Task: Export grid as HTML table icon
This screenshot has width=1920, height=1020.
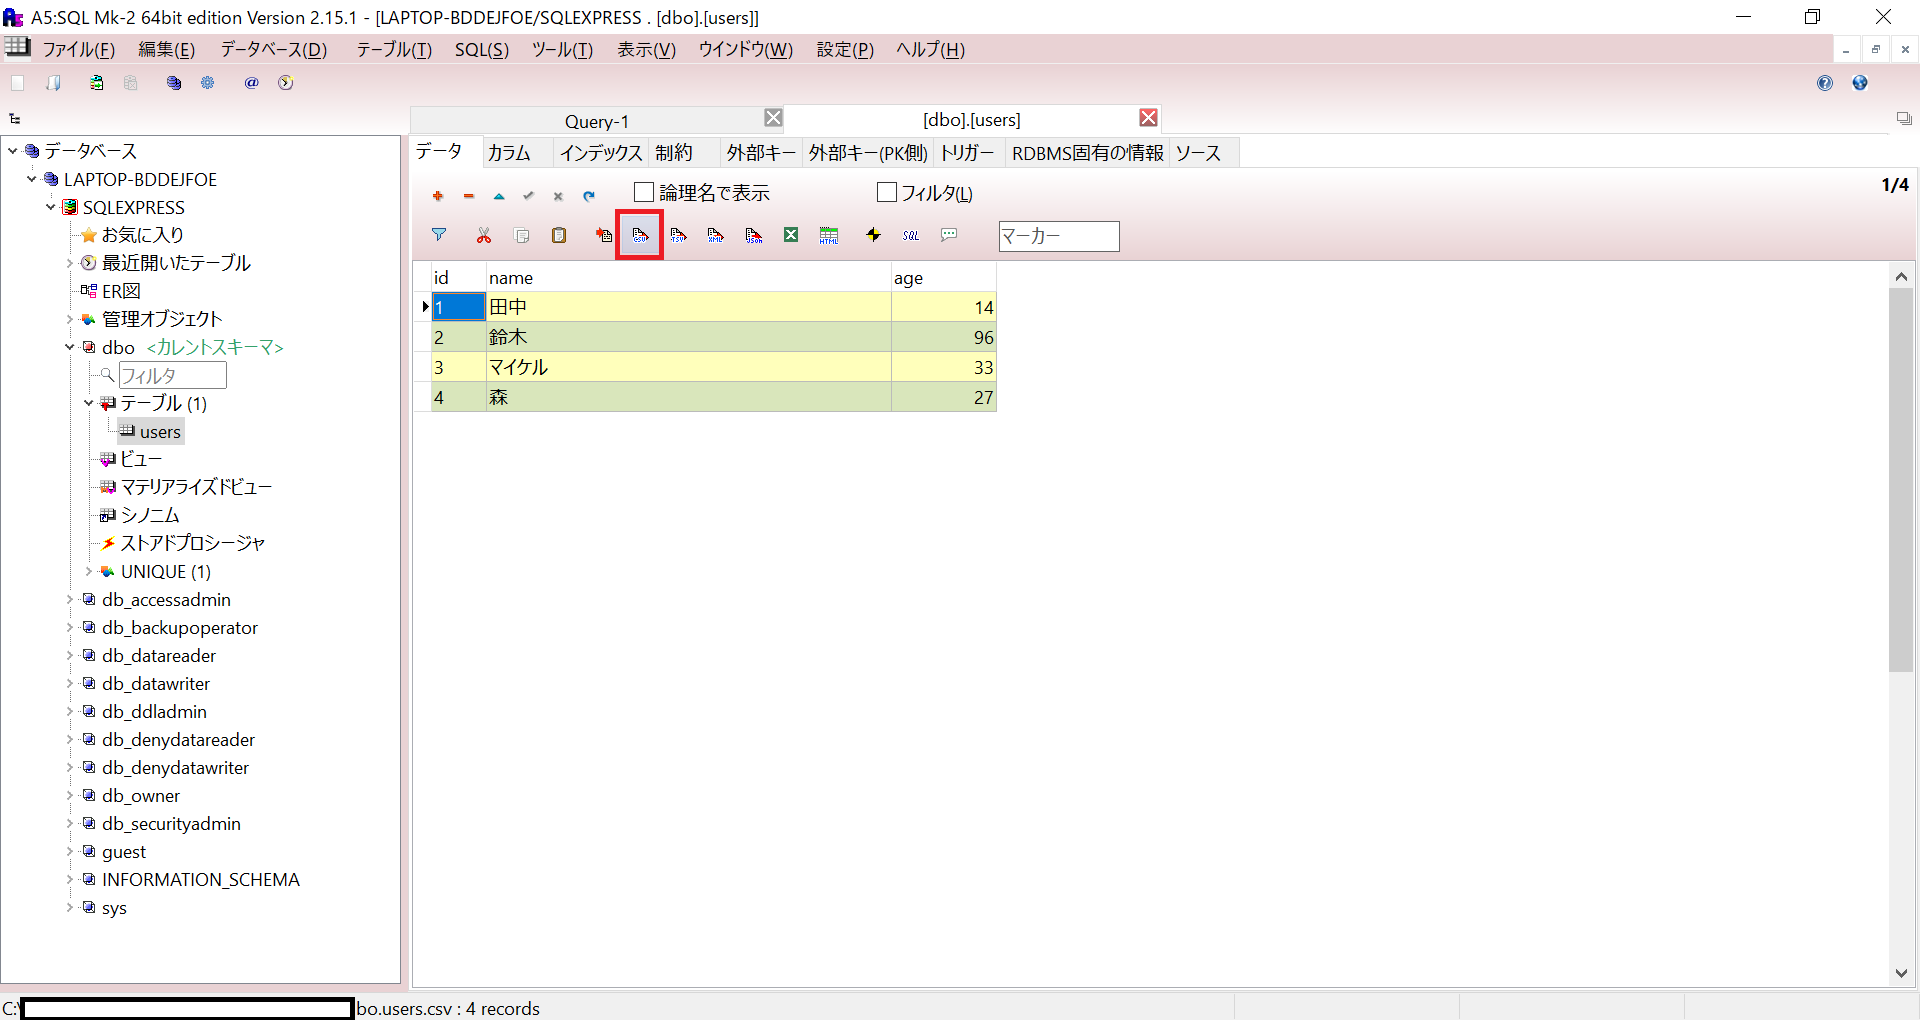Action: tap(829, 235)
